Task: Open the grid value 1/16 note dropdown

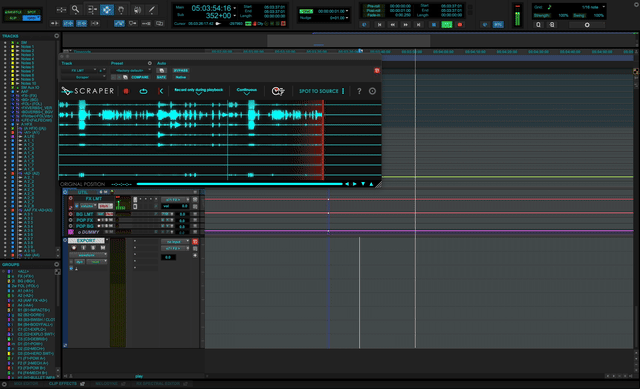Action: click(x=593, y=7)
